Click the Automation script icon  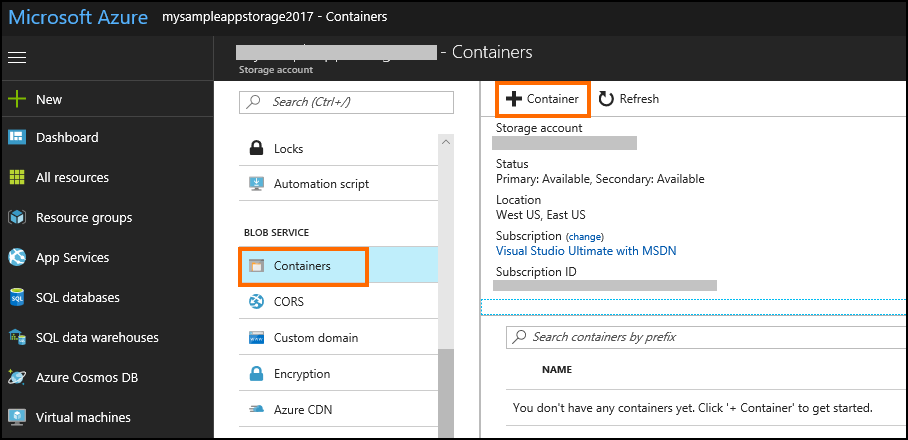coord(256,184)
